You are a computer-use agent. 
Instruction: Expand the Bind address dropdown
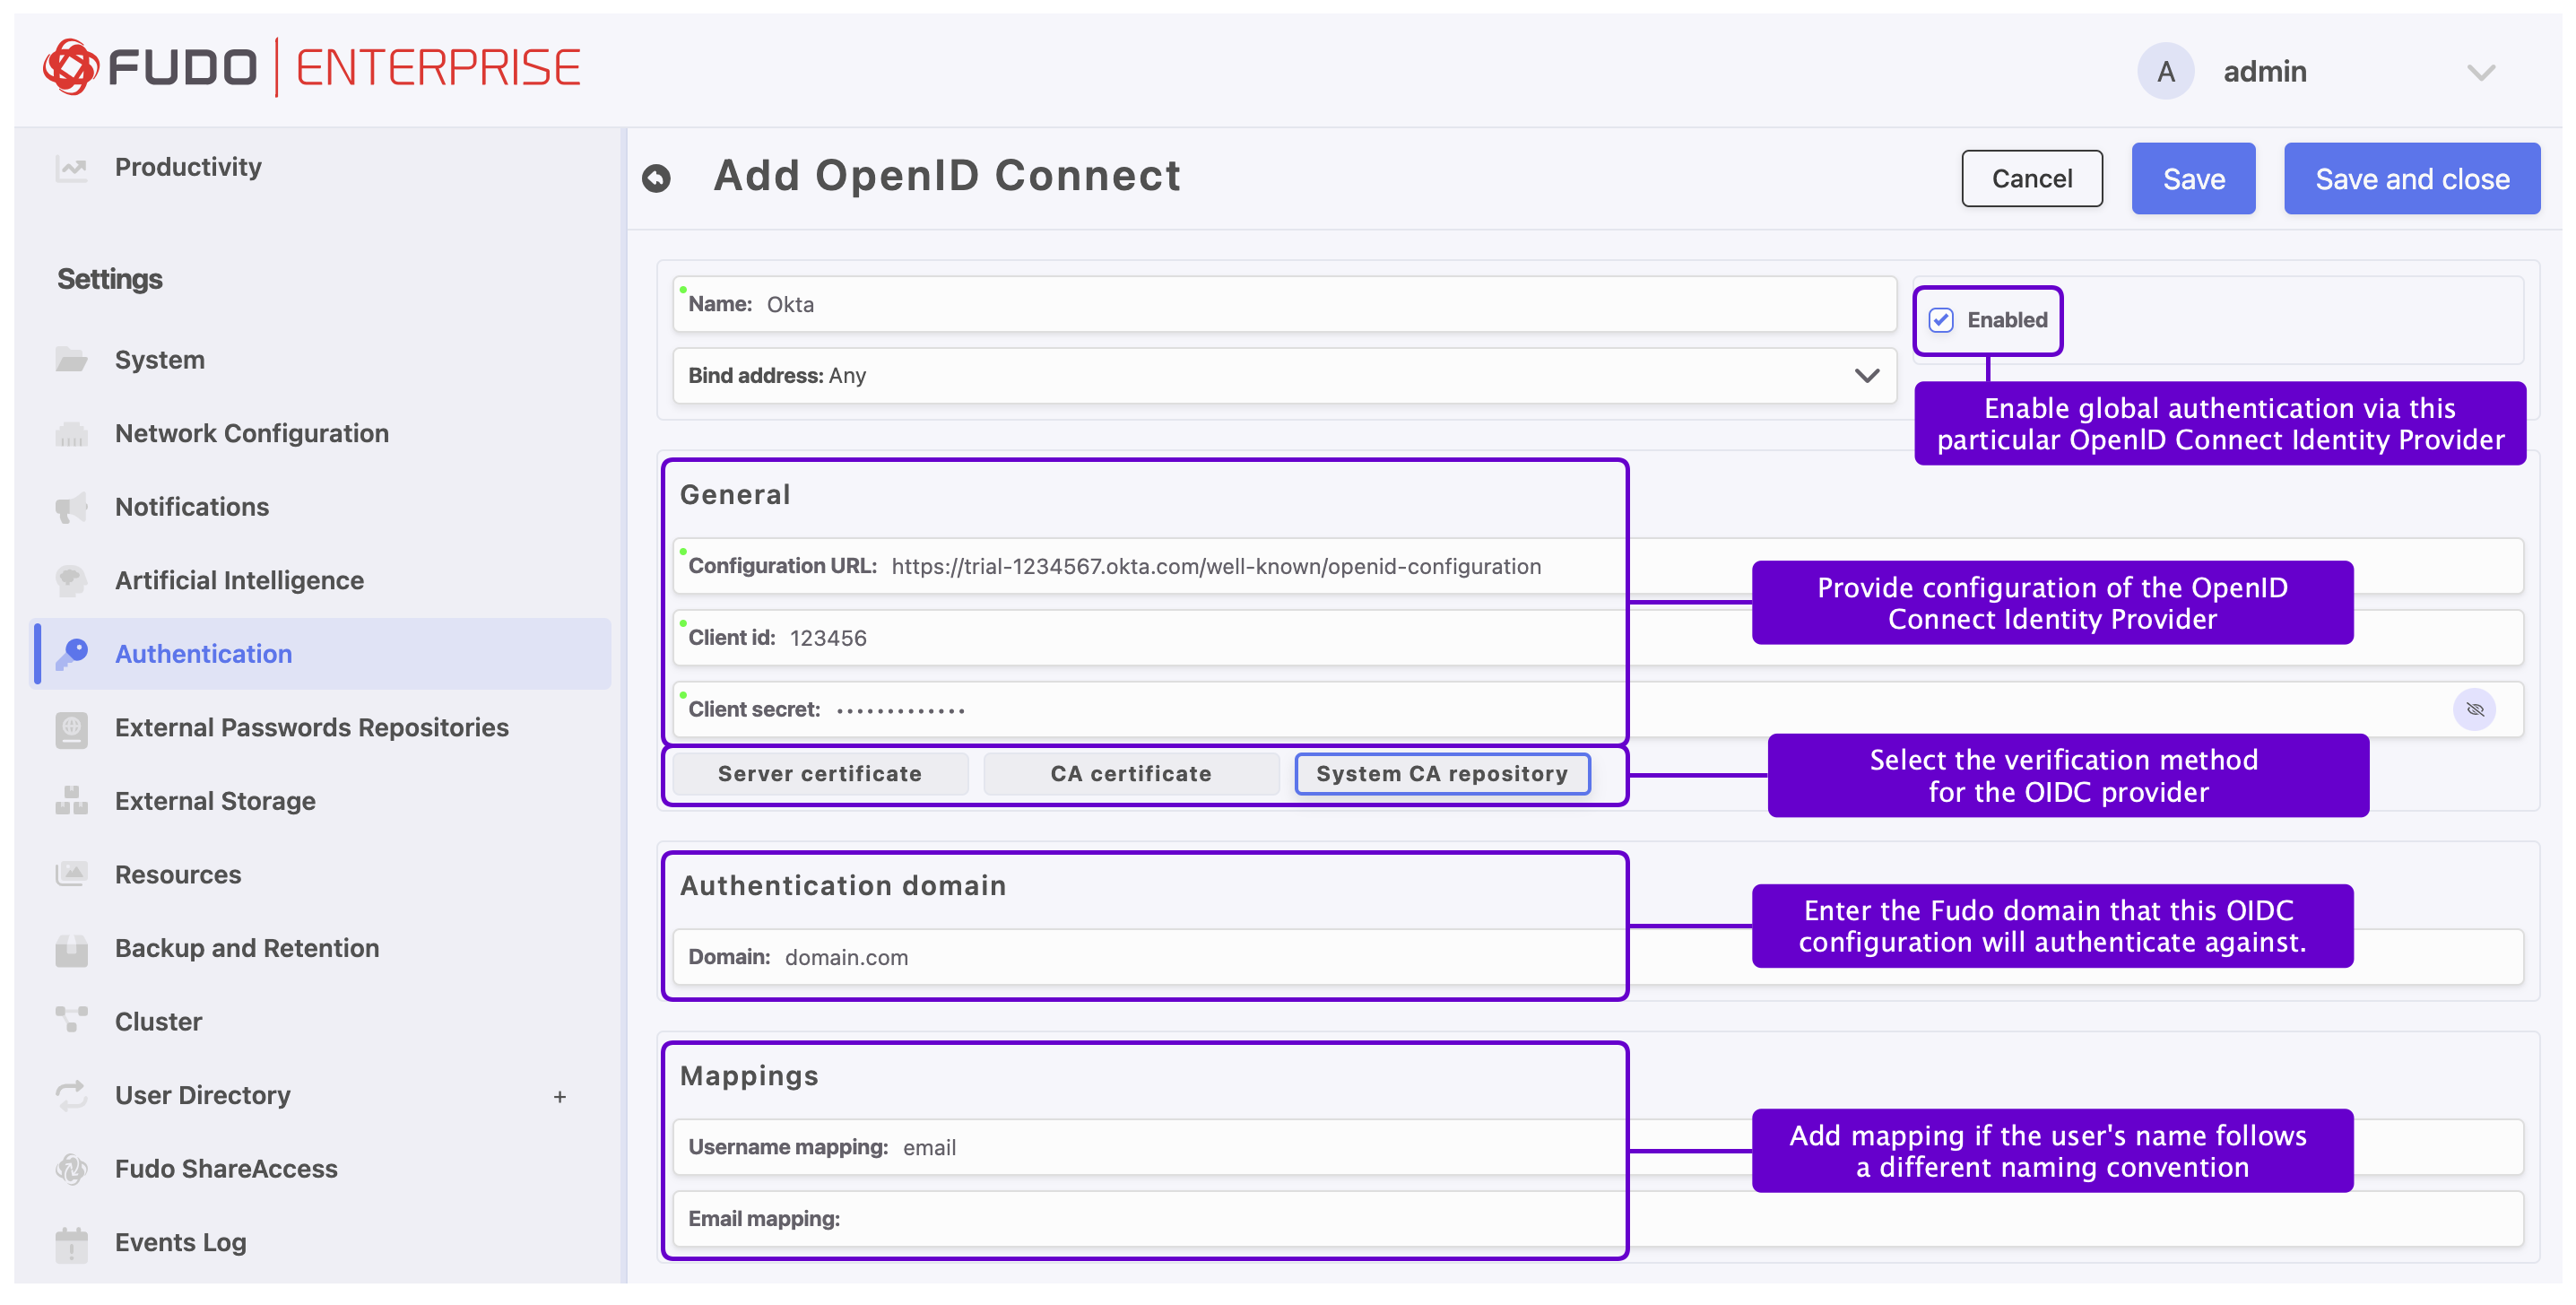(x=1866, y=376)
